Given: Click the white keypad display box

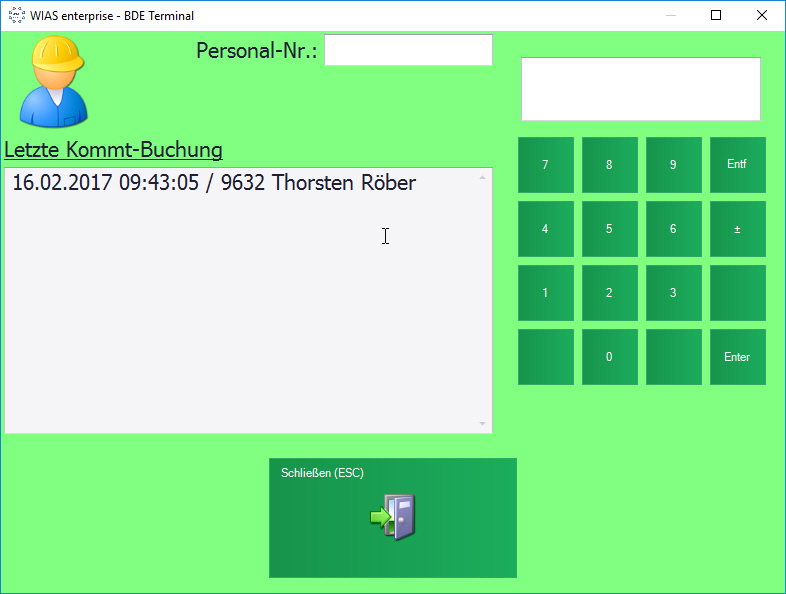Looking at the screenshot, I should coord(640,89).
